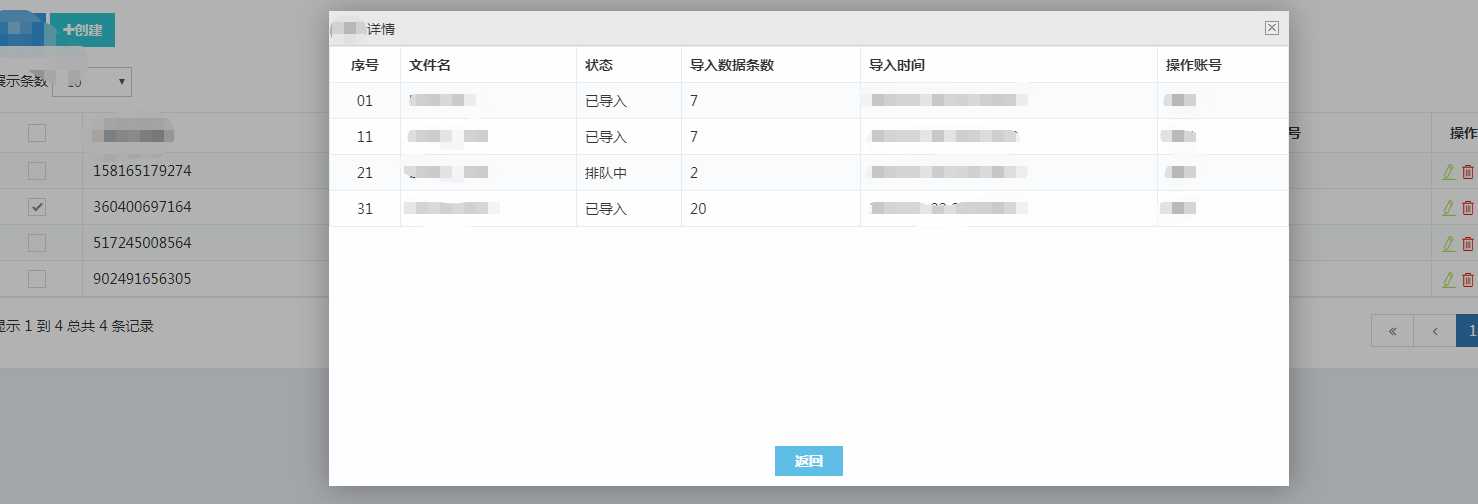Click the green edit pencil in the first row
Screen dimensions: 1478x504
click(1448, 172)
